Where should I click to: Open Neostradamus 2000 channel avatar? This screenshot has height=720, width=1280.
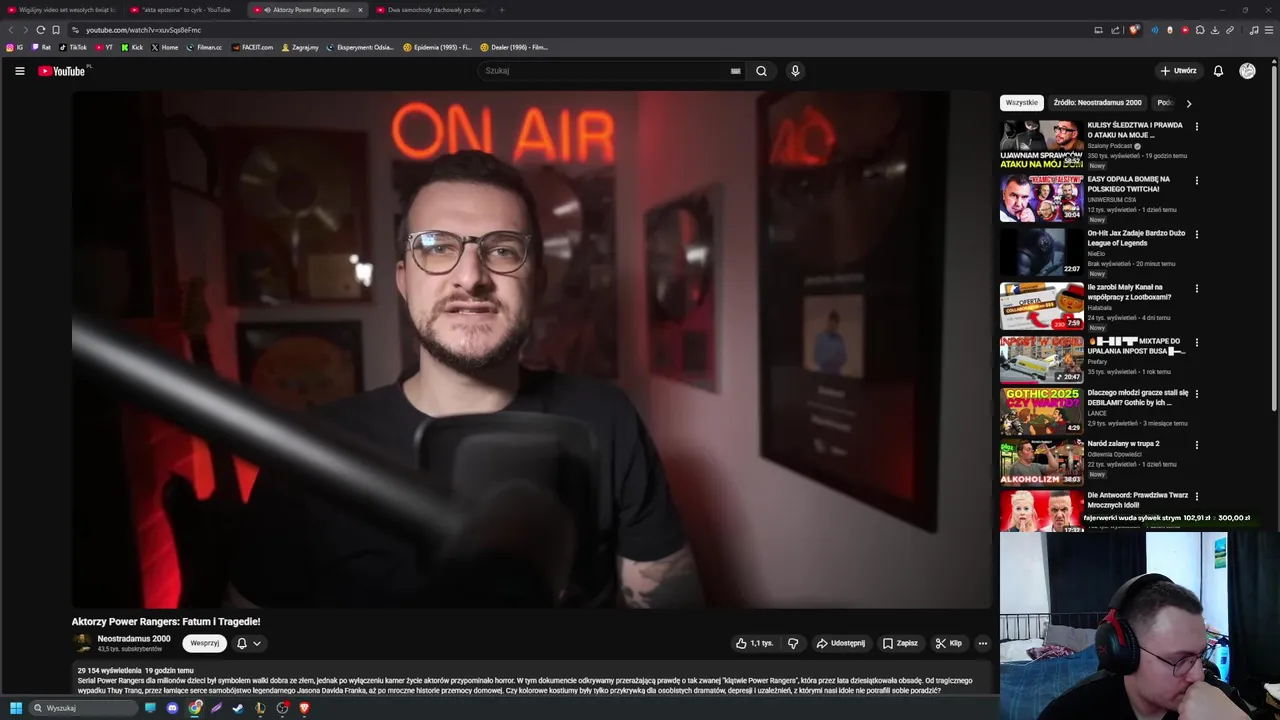click(82, 643)
